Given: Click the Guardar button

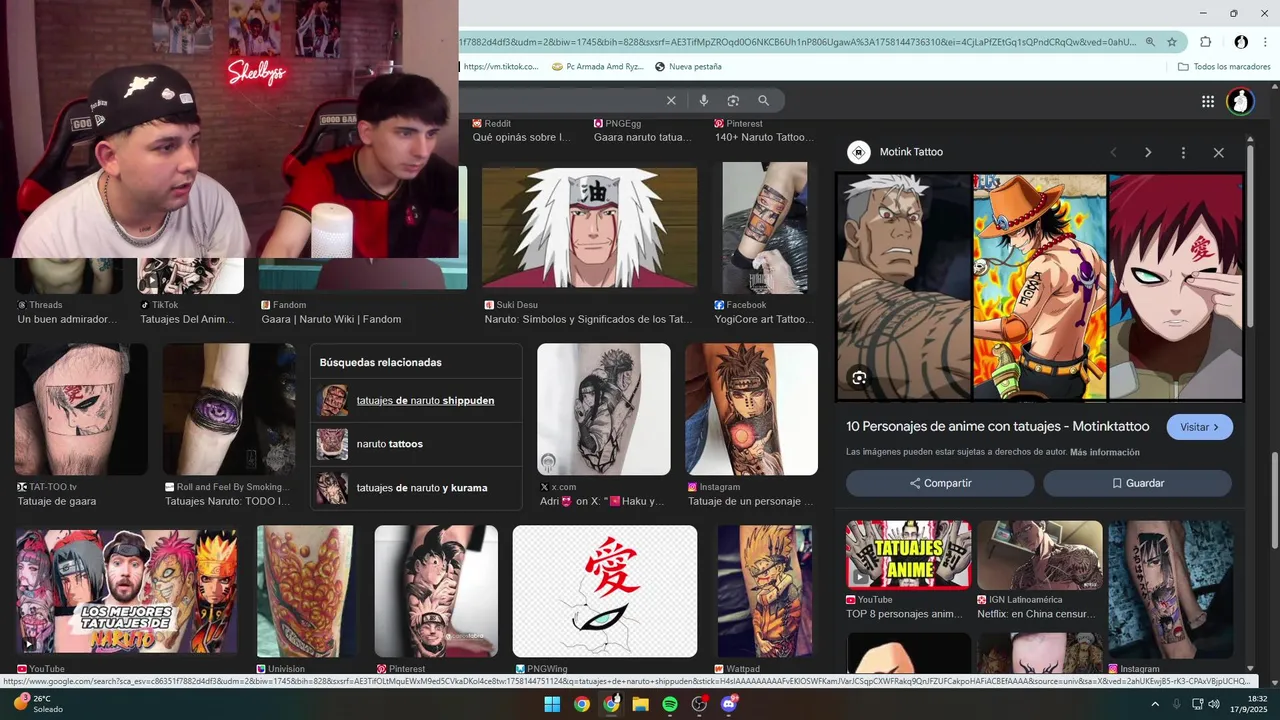Looking at the screenshot, I should pos(1137,483).
